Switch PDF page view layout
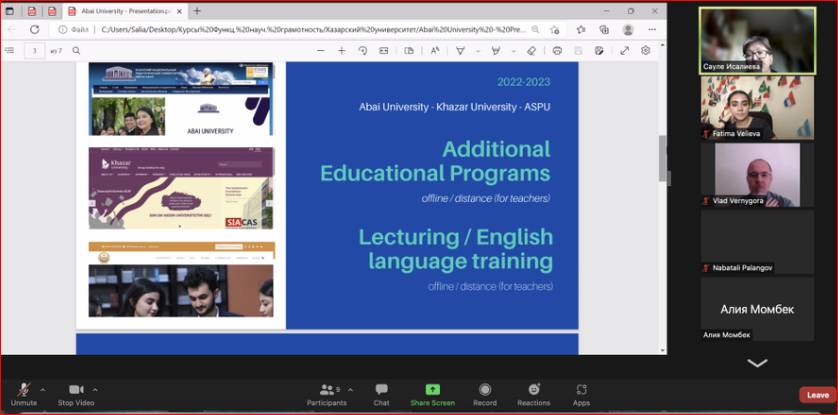The height and width of the screenshot is (415, 838). (x=409, y=51)
